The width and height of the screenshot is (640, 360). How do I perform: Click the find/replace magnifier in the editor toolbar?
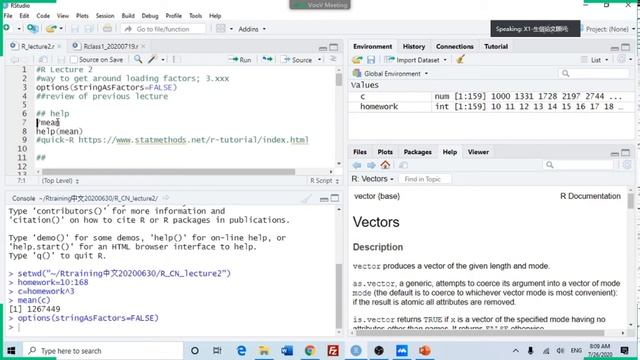138,60
